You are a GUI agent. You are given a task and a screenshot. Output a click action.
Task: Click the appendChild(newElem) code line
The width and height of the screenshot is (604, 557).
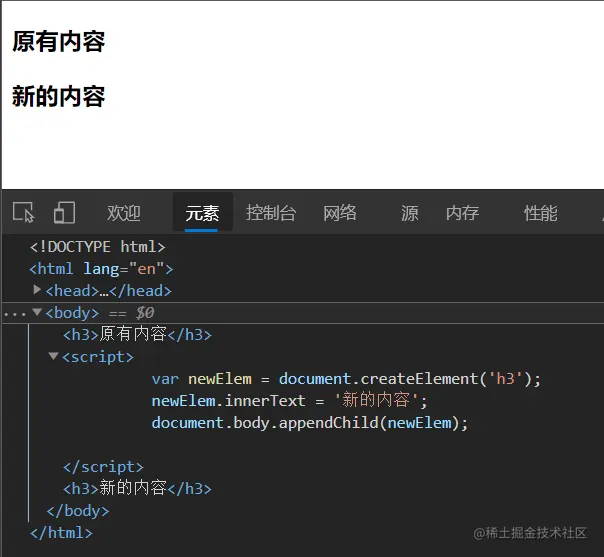click(310, 423)
